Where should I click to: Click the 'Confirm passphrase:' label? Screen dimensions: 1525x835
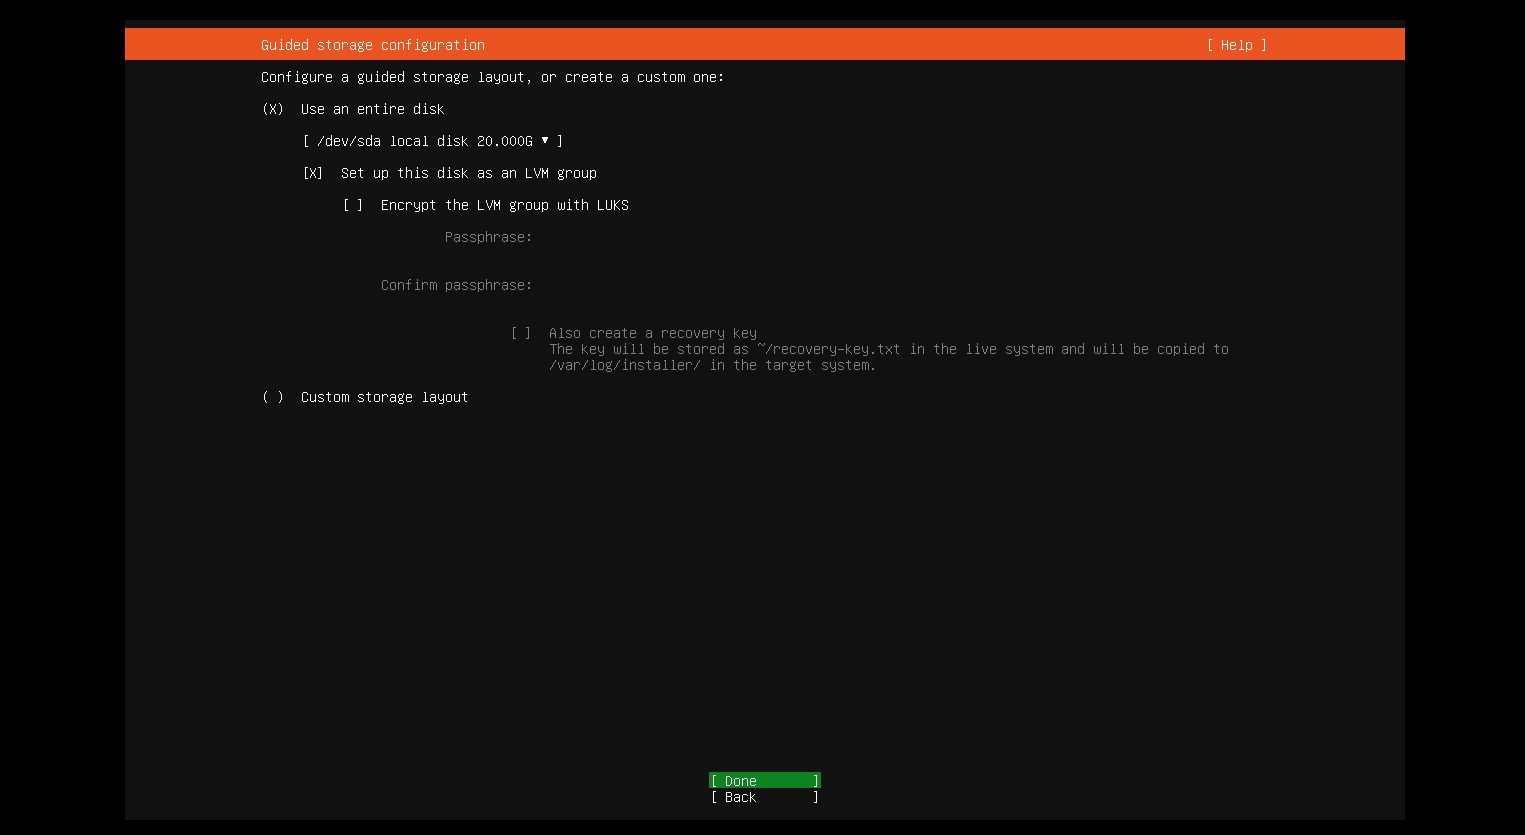pos(456,285)
